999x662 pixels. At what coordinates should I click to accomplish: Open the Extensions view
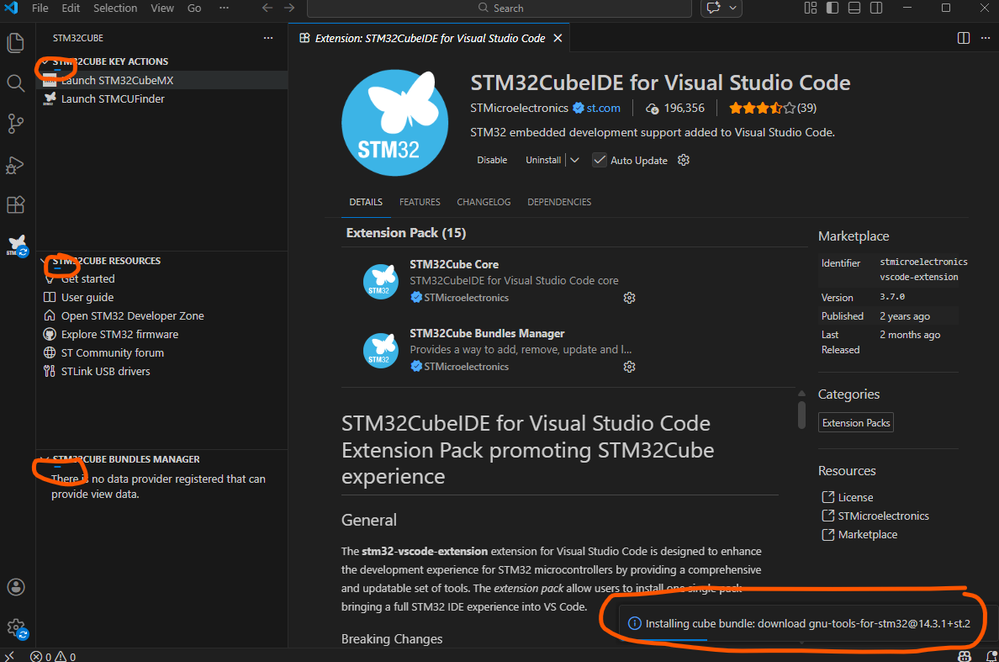click(x=16, y=205)
